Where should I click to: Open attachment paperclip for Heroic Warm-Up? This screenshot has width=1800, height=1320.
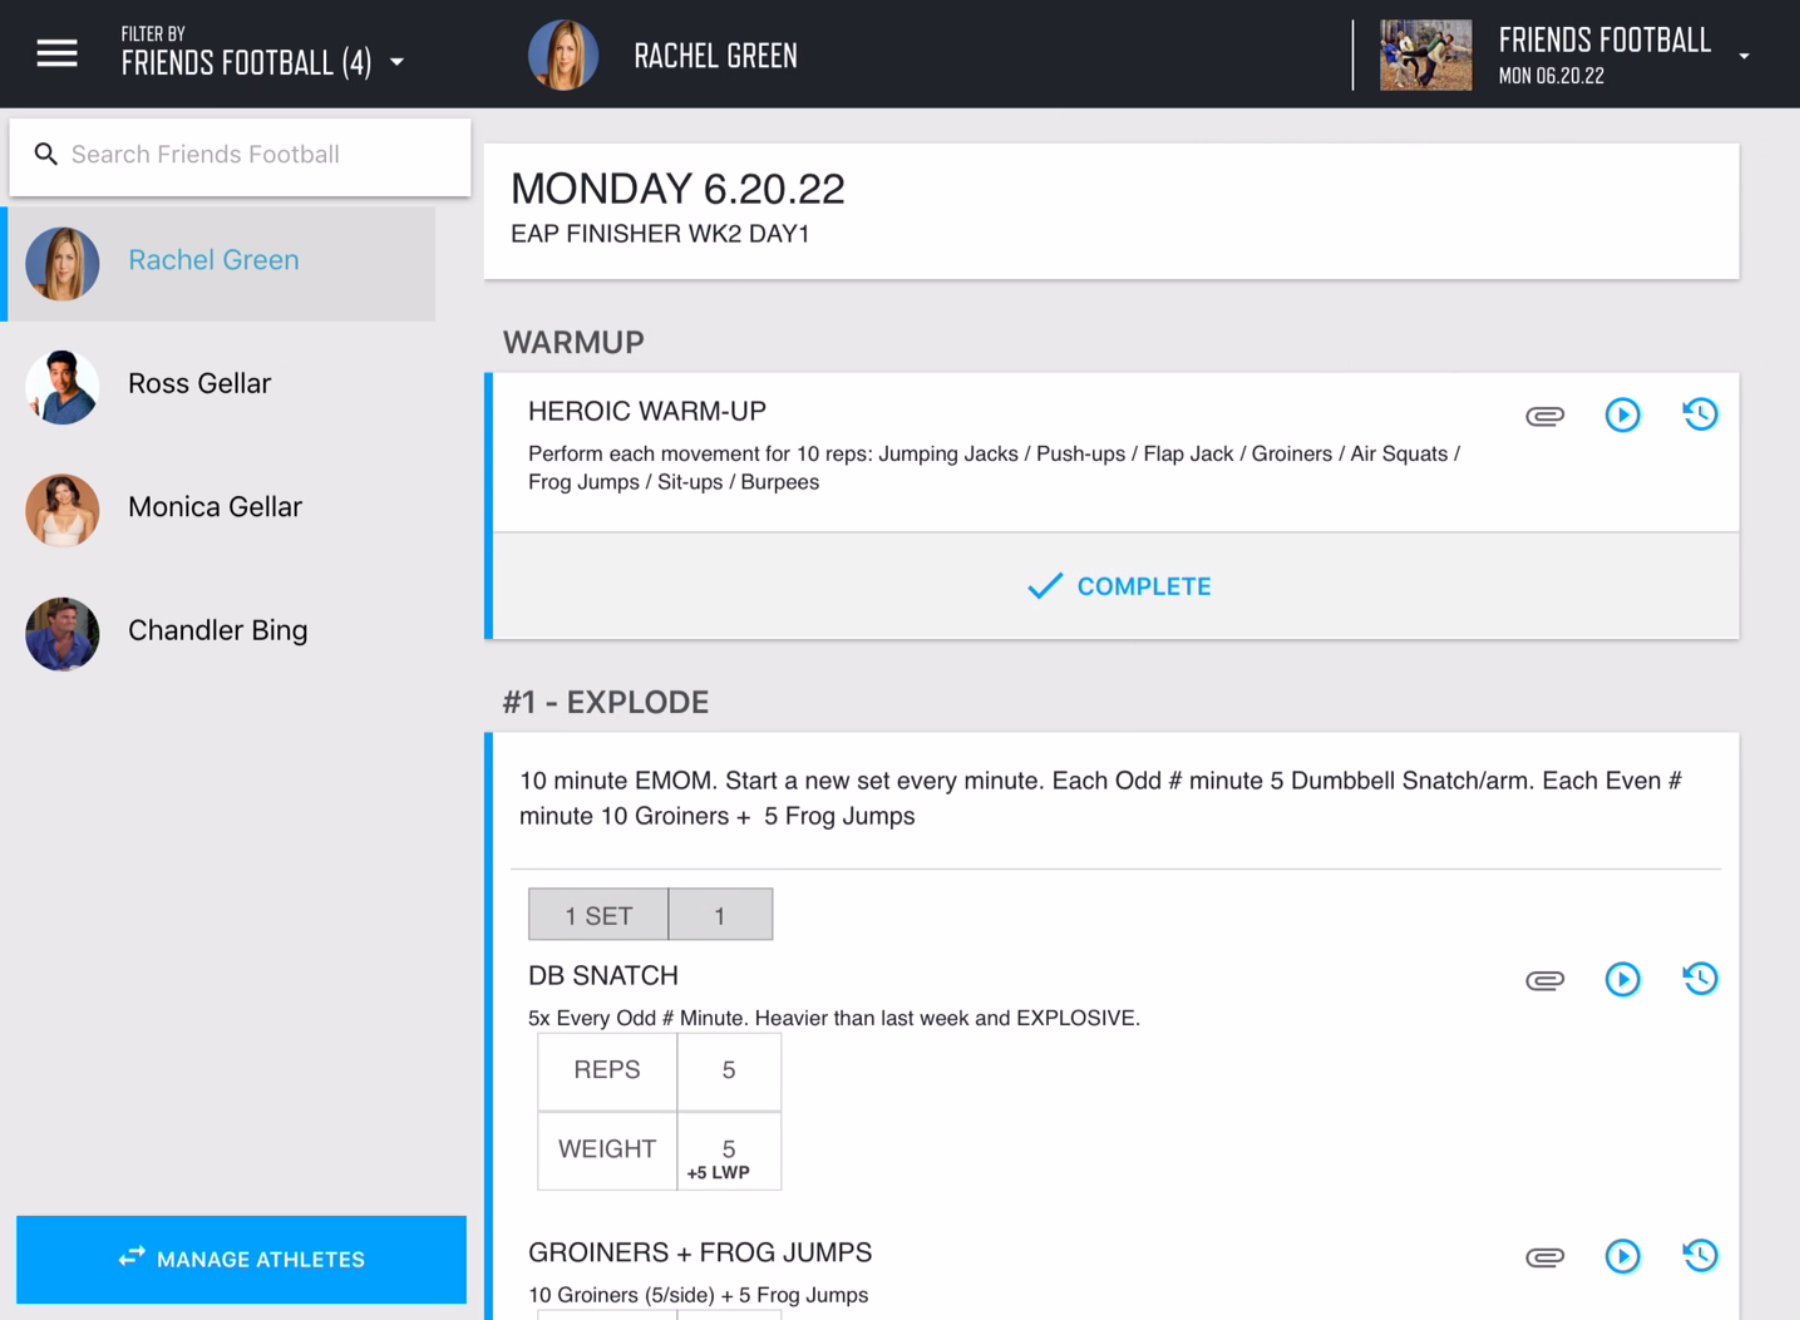tap(1545, 416)
